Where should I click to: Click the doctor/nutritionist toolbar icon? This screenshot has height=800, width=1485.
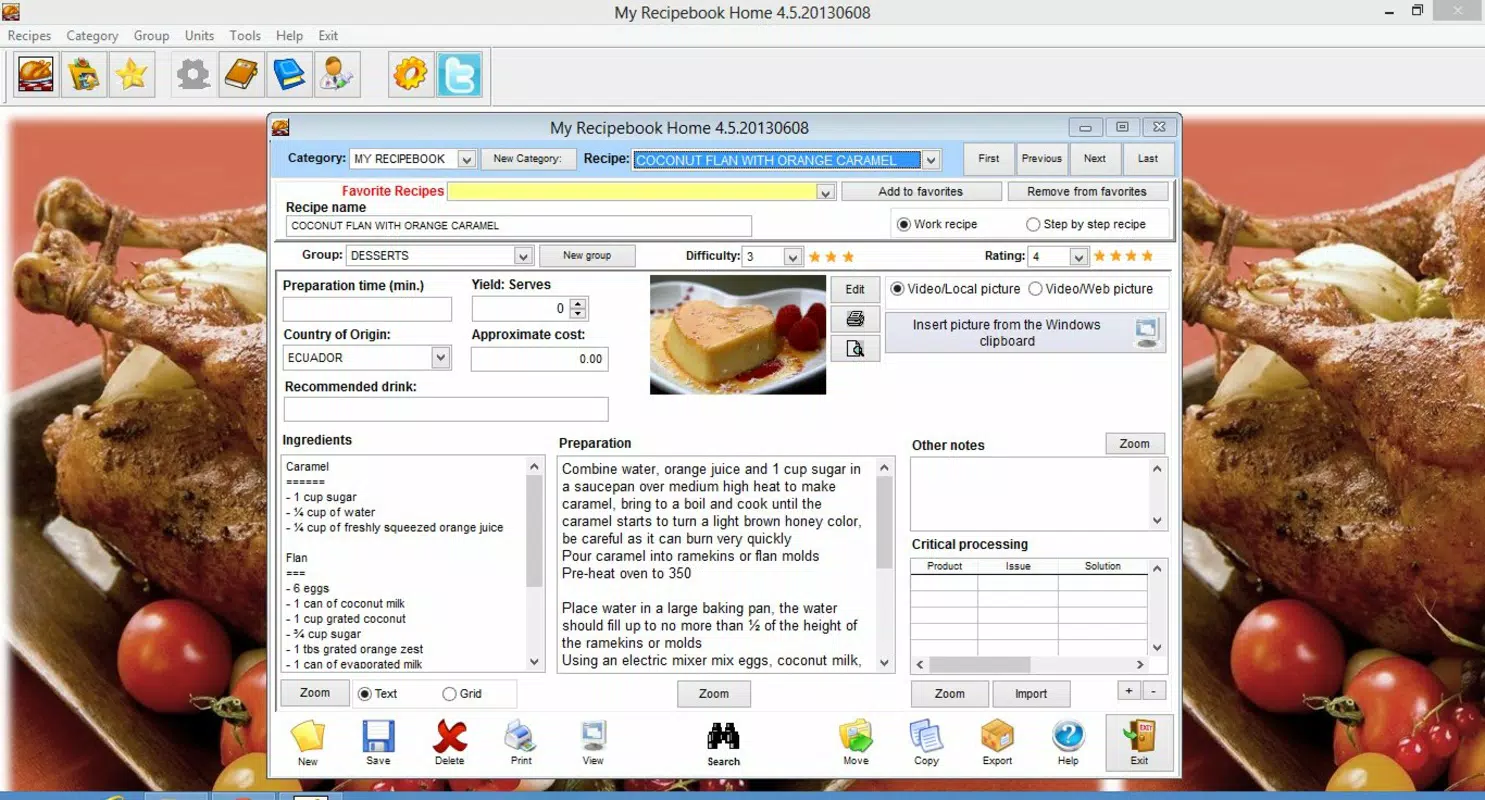click(337, 75)
